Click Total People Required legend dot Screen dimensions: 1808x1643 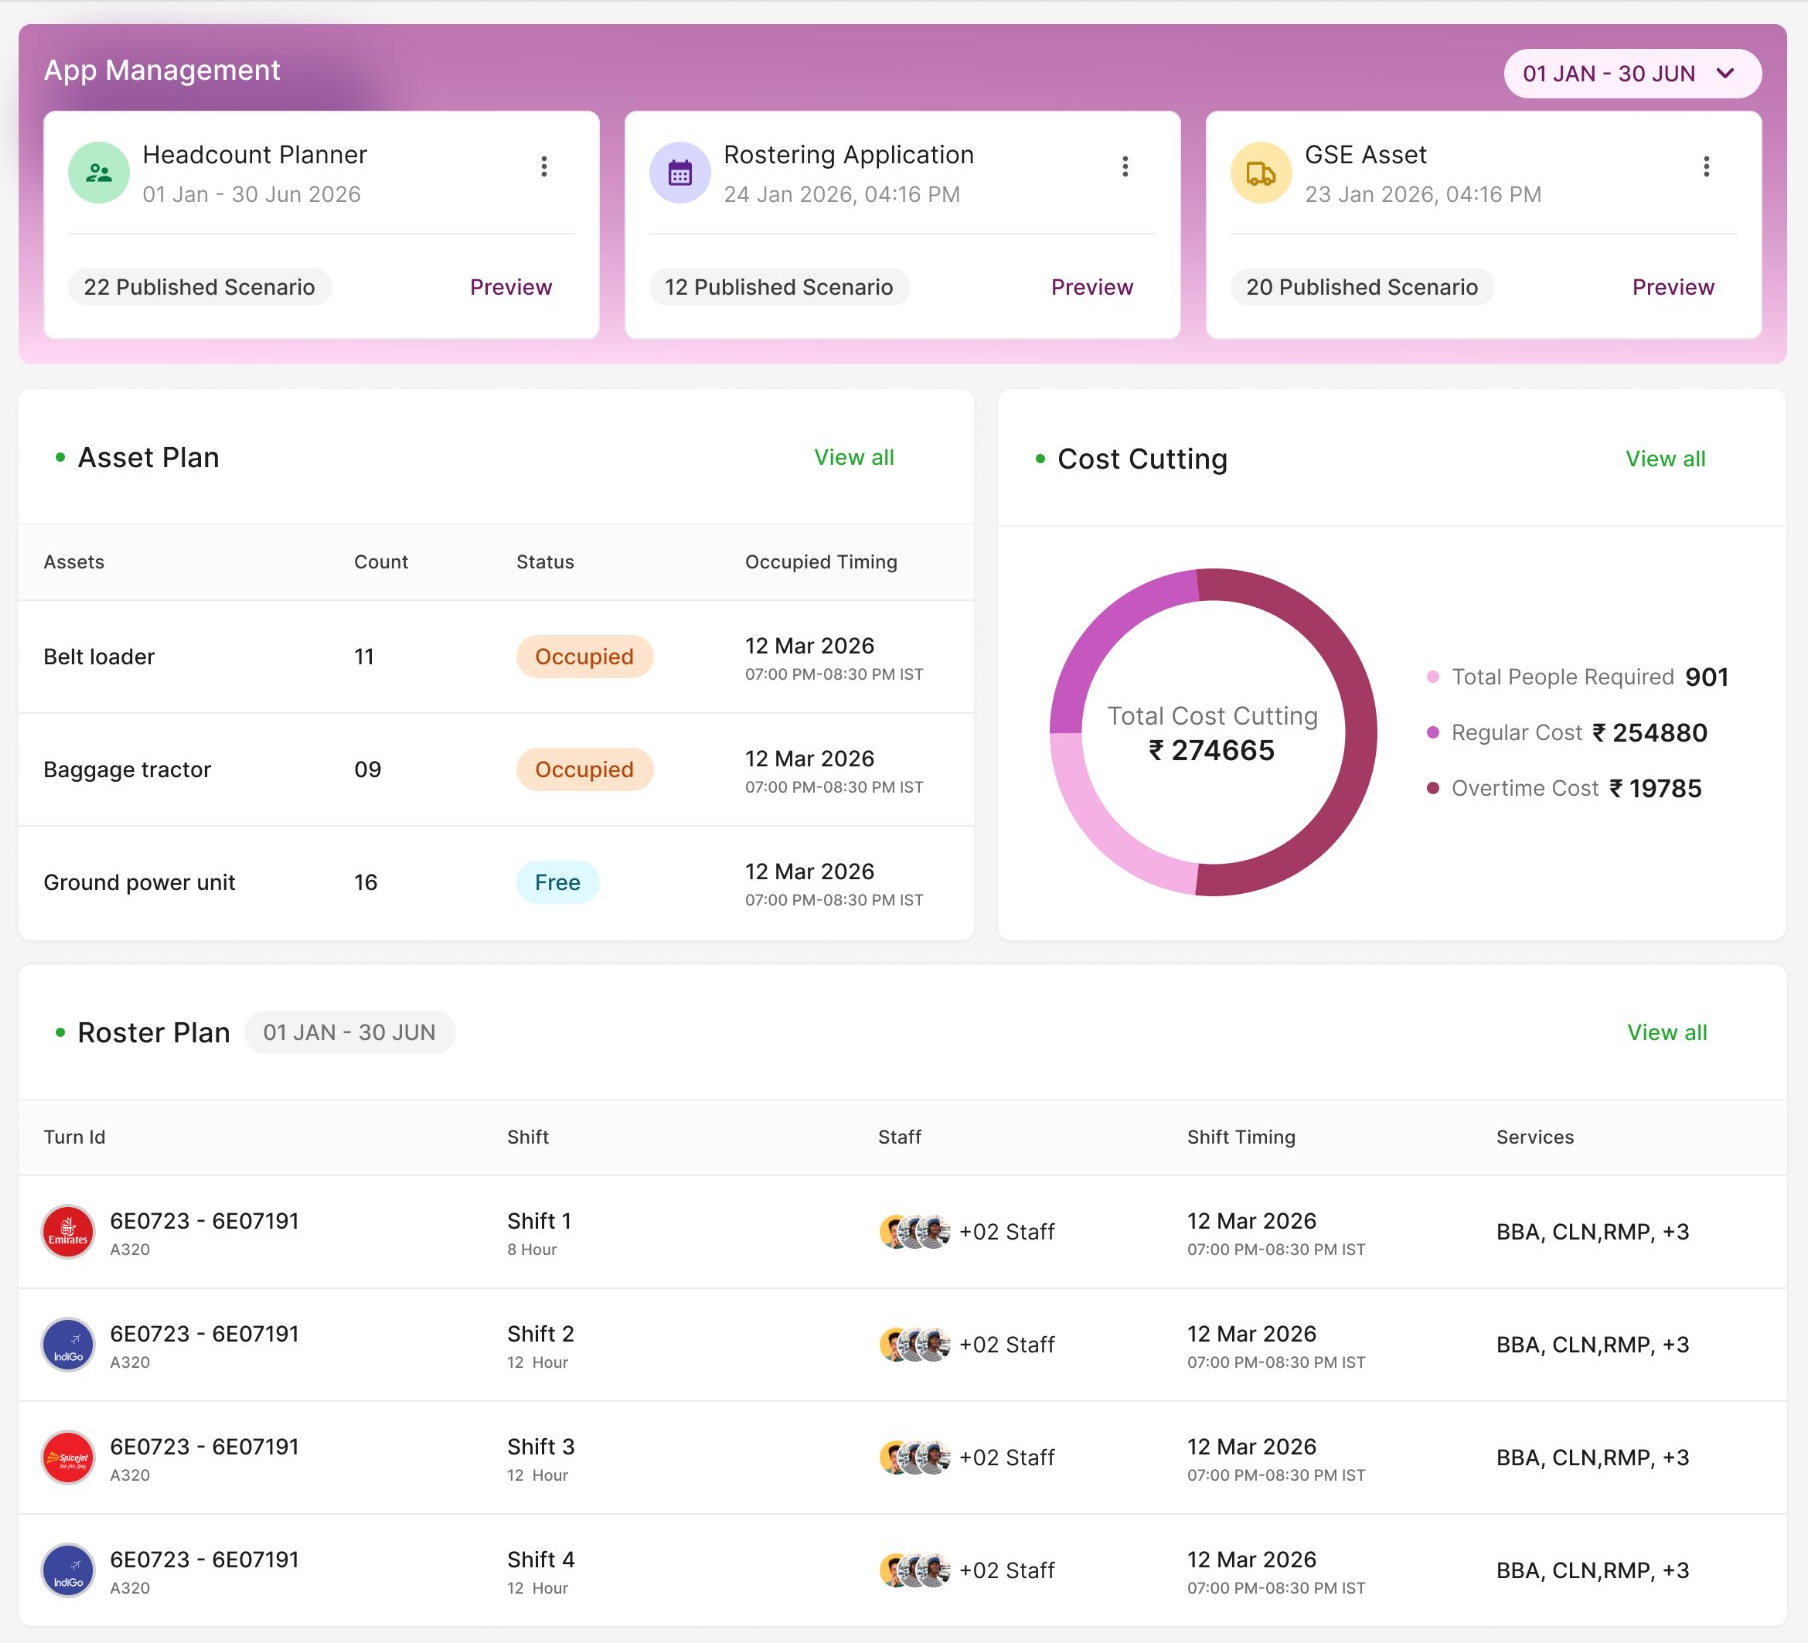coord(1432,677)
